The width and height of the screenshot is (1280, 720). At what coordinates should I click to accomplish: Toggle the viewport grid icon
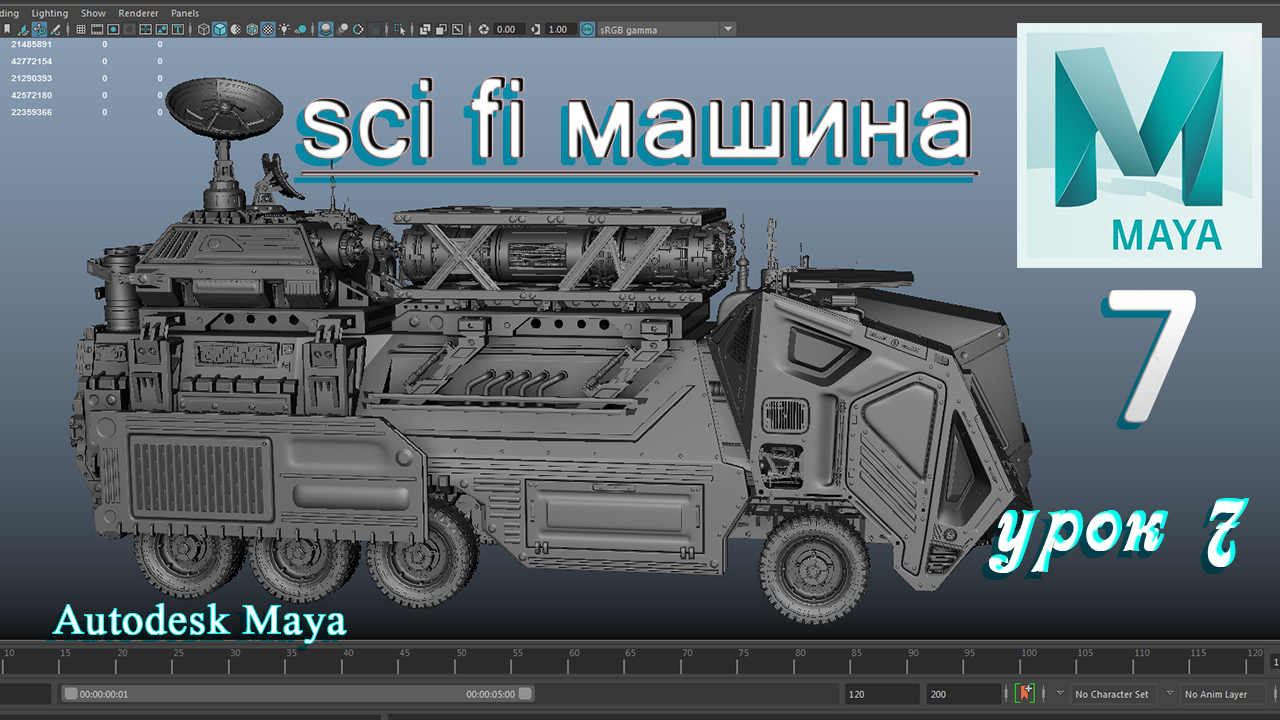point(81,29)
